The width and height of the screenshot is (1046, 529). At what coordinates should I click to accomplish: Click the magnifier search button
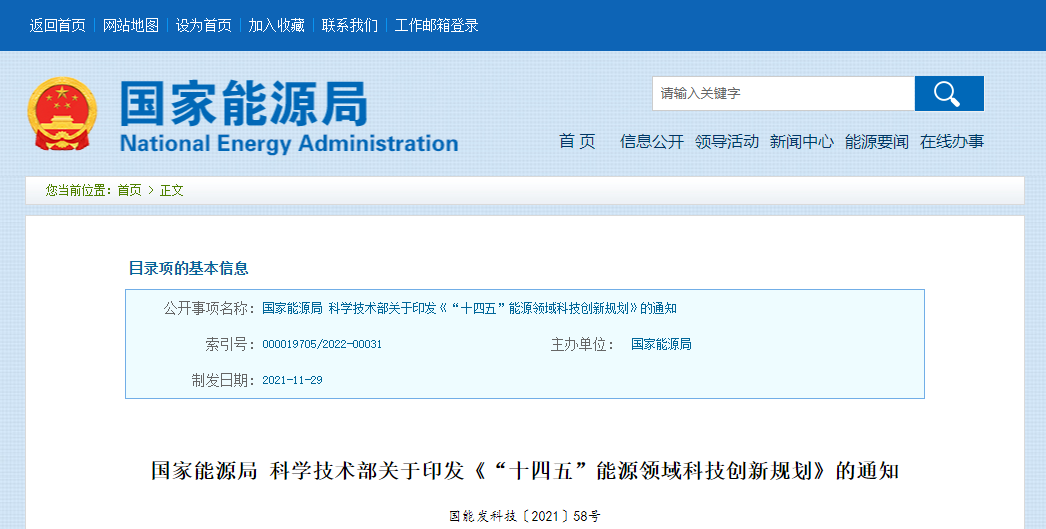[949, 93]
